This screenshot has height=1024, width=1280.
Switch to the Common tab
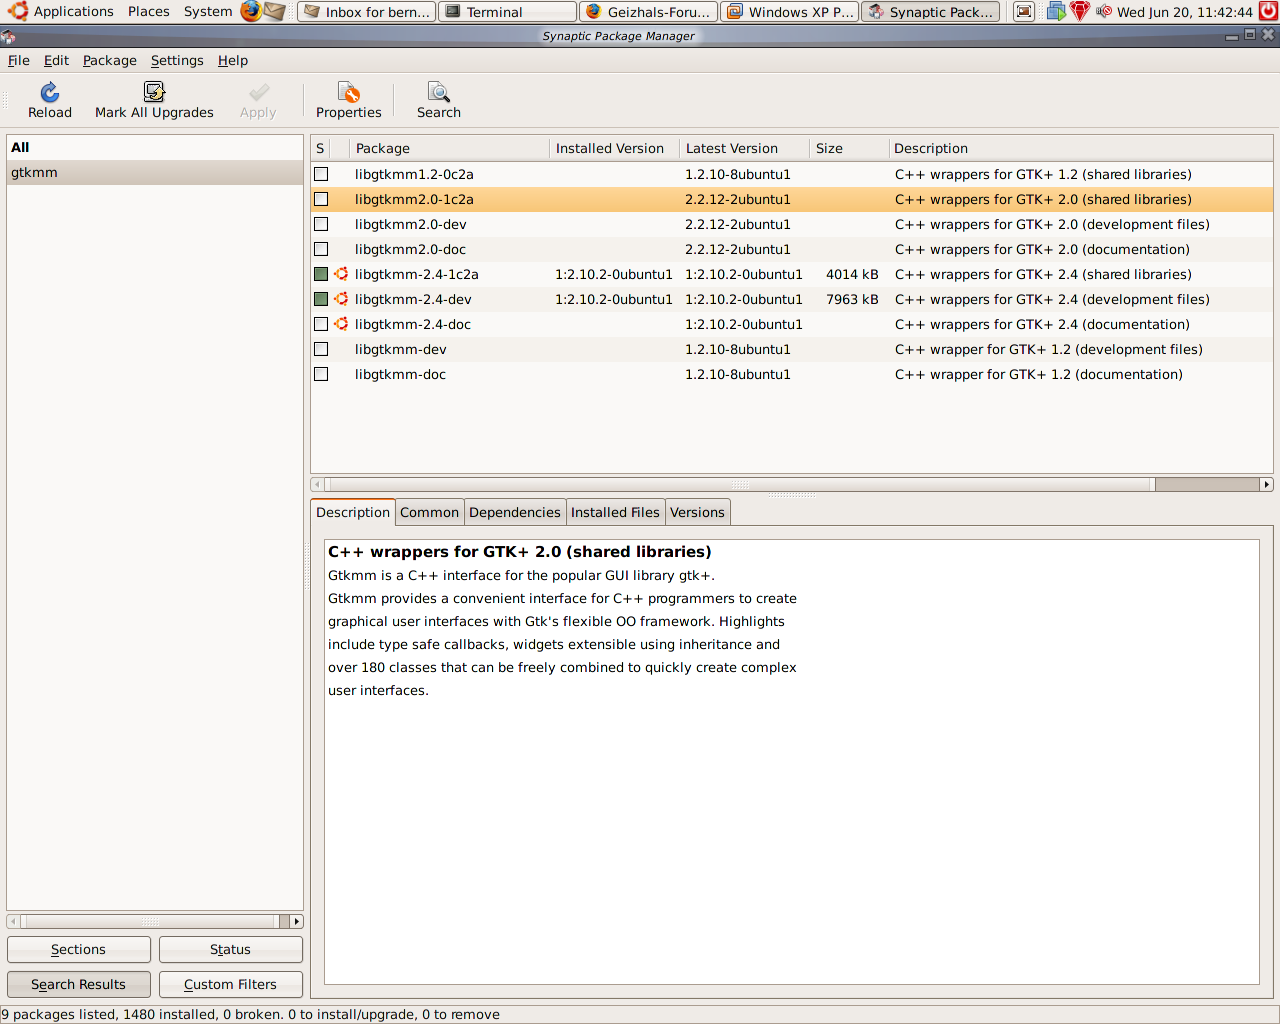point(430,512)
